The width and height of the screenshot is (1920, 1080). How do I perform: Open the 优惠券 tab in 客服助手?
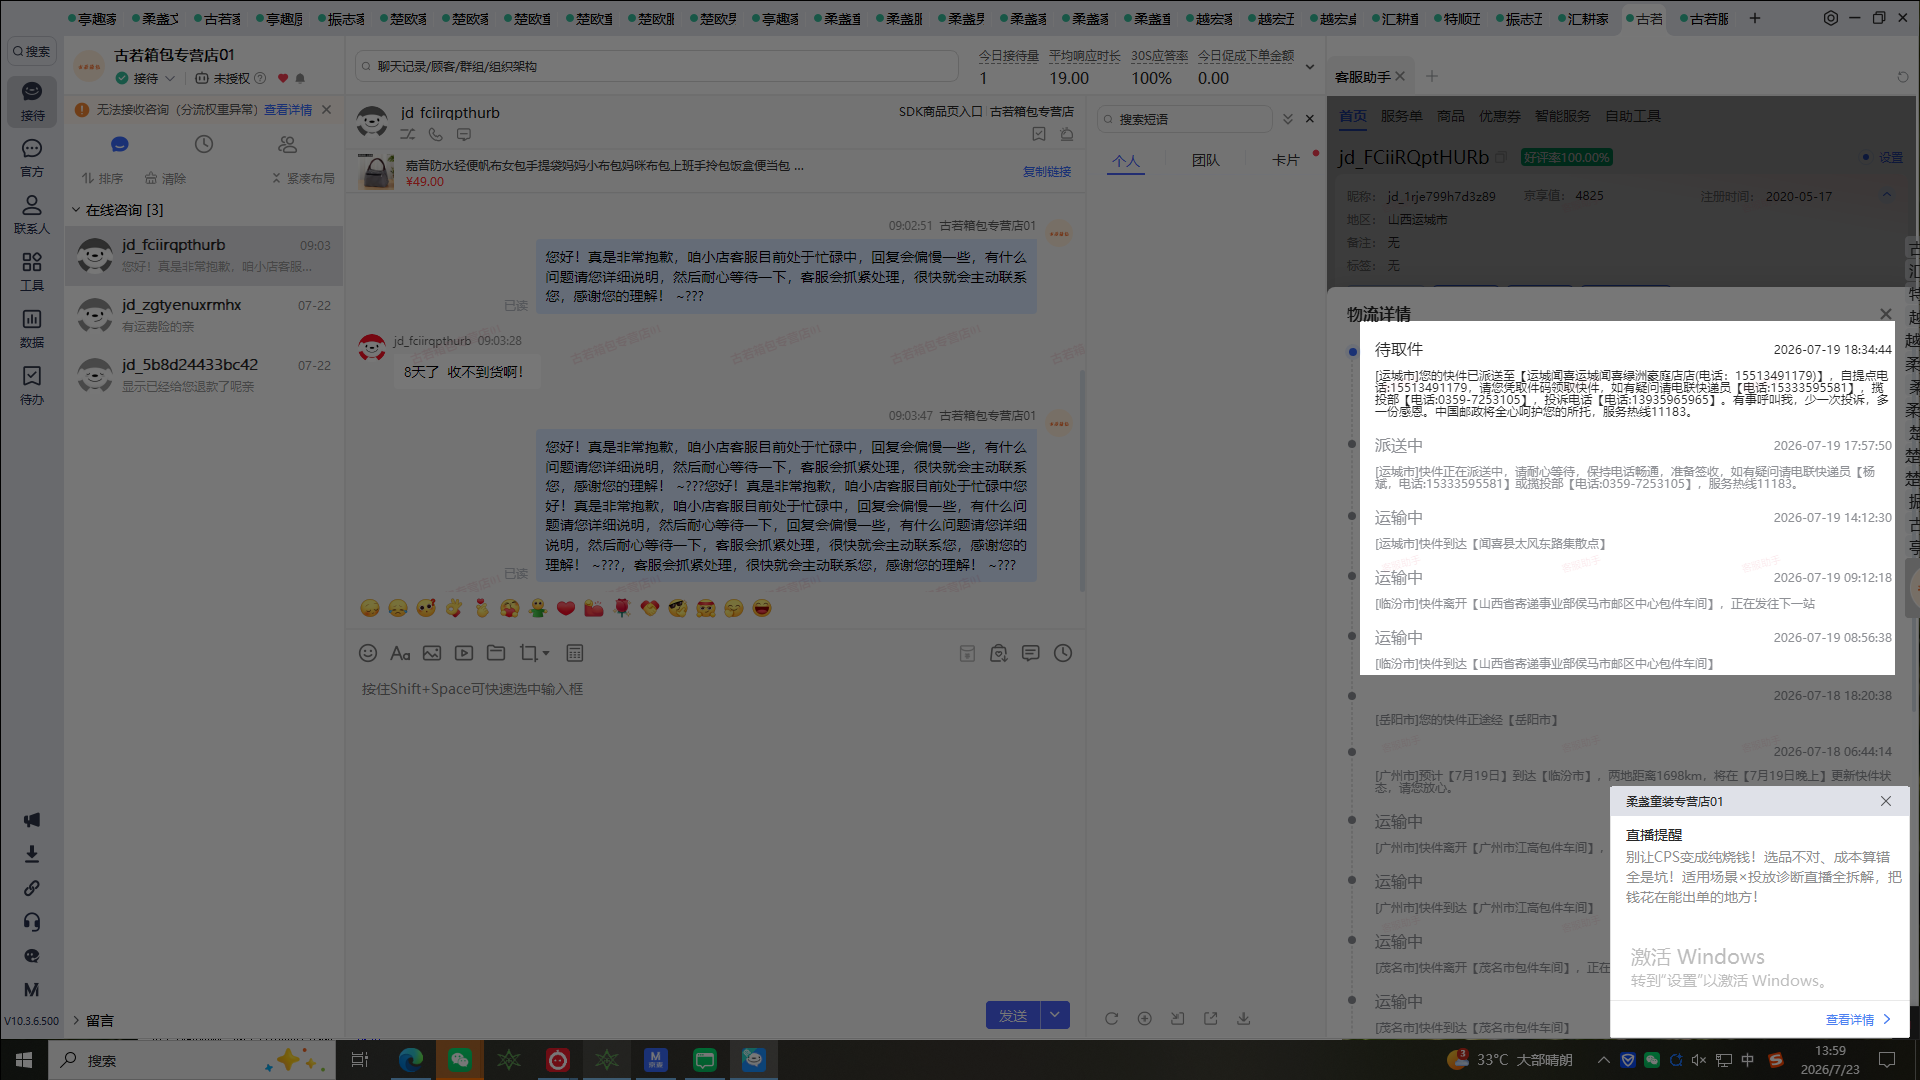coord(1500,116)
